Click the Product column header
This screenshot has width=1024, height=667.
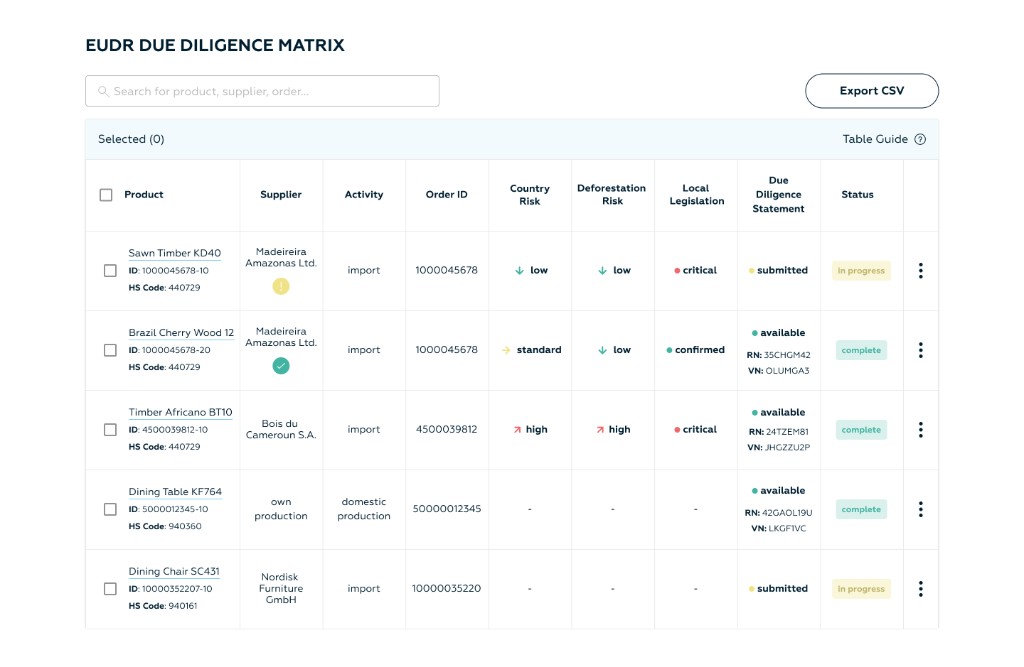click(x=144, y=195)
